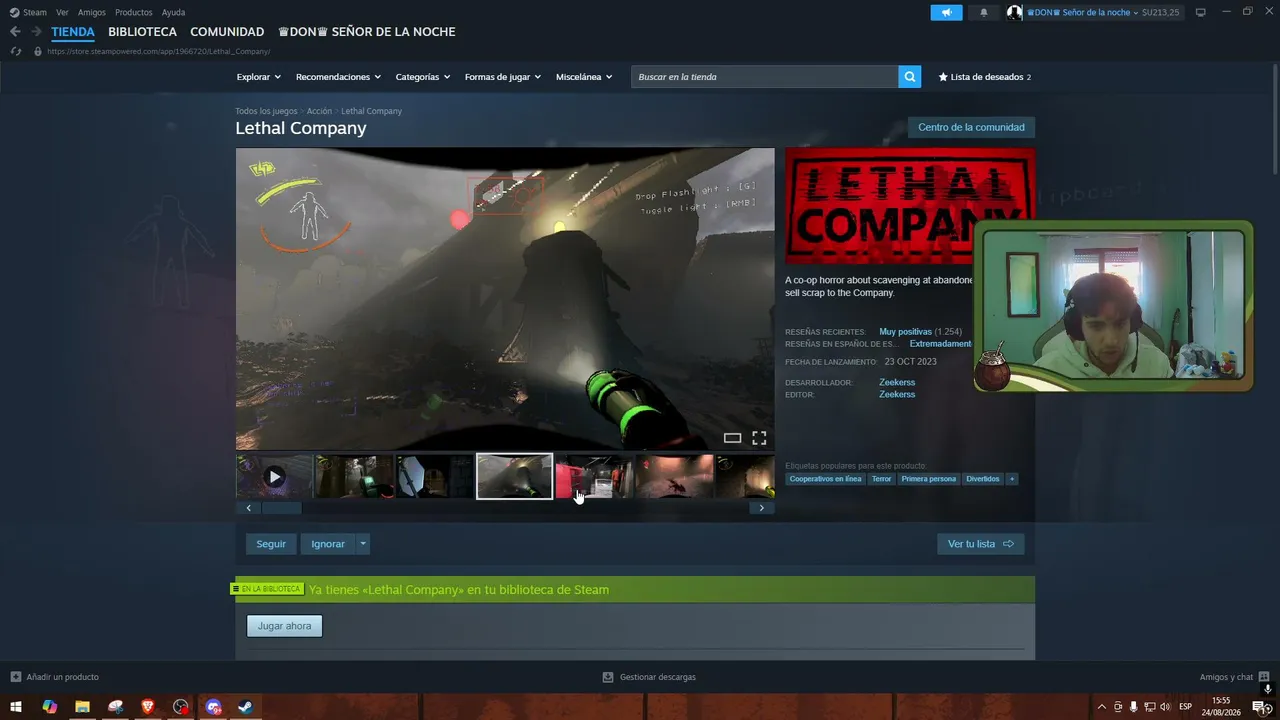Expand the Explorar store menu
1280x720 pixels.
[259, 77]
